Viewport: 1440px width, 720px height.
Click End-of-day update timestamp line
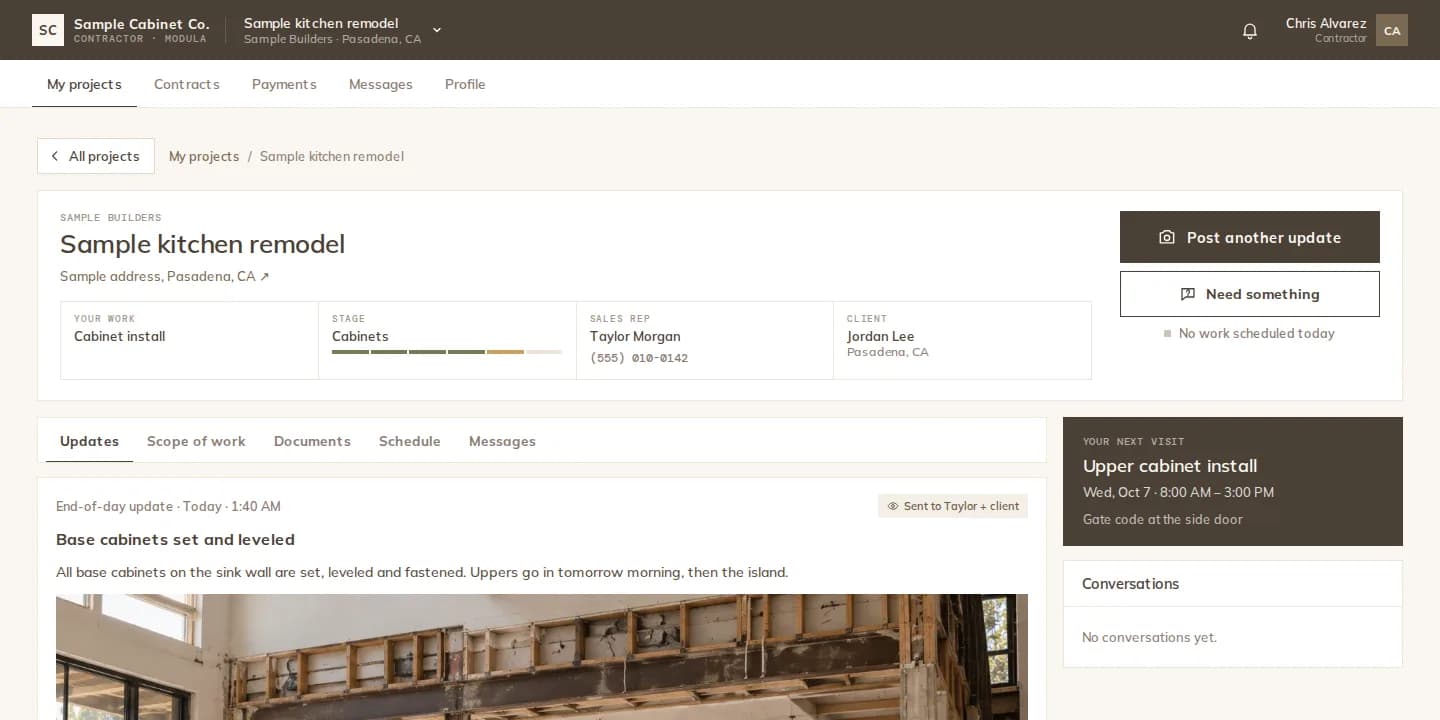(168, 507)
